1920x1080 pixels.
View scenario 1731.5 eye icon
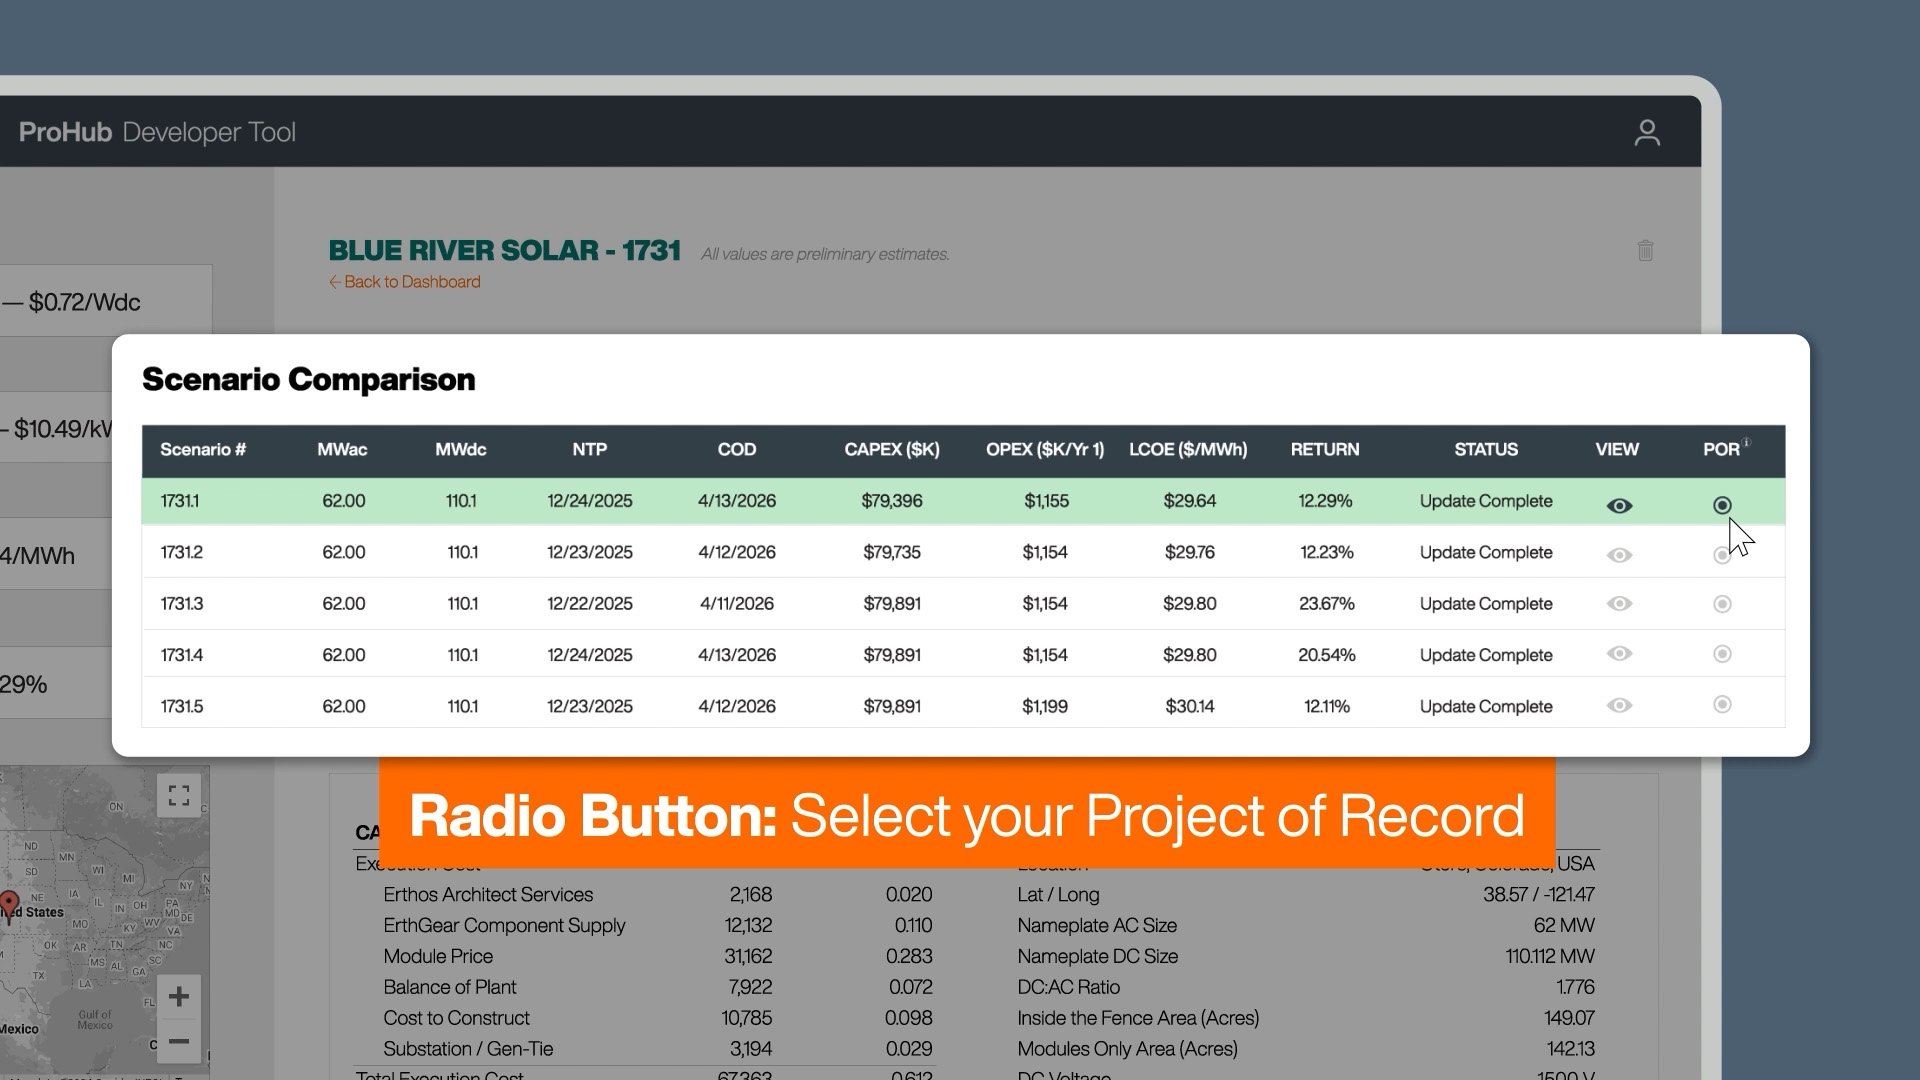click(x=1619, y=706)
